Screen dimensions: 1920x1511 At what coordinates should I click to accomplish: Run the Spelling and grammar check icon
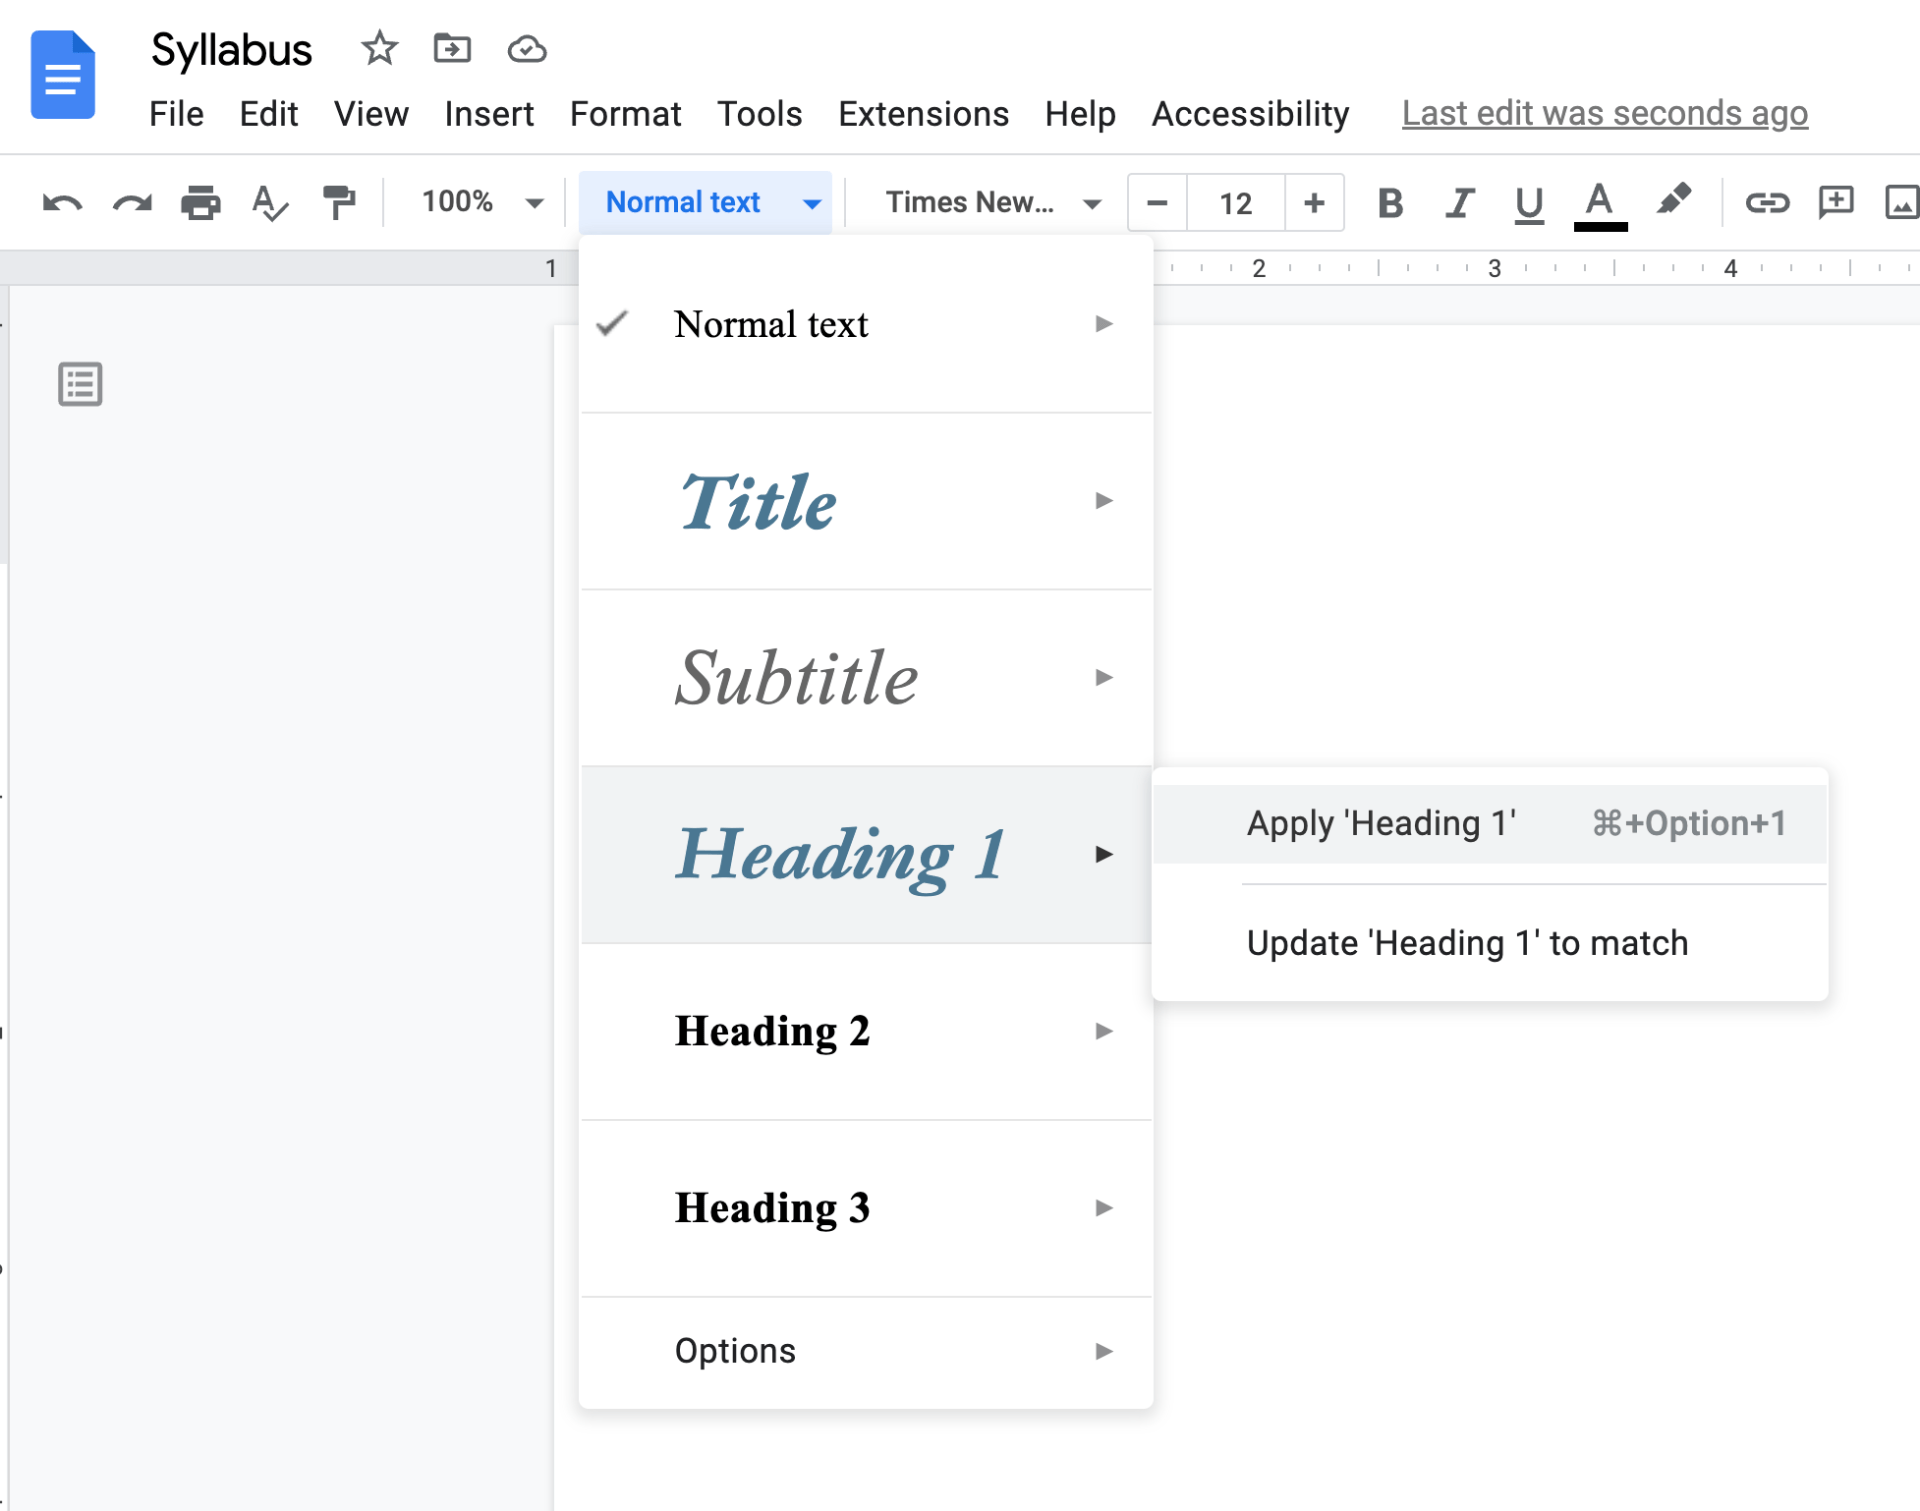pos(268,202)
